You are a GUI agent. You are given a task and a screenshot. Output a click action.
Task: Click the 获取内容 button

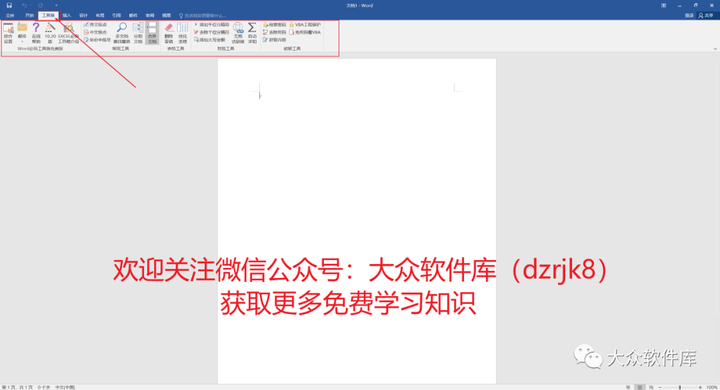pos(275,40)
